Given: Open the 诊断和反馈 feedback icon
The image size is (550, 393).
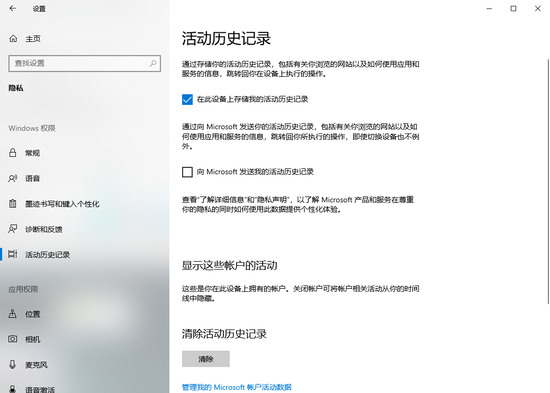Looking at the screenshot, I should pyautogui.click(x=13, y=229).
